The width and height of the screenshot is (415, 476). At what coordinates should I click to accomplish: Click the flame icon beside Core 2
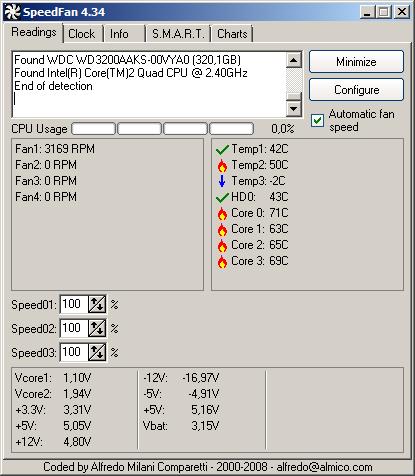[222, 245]
